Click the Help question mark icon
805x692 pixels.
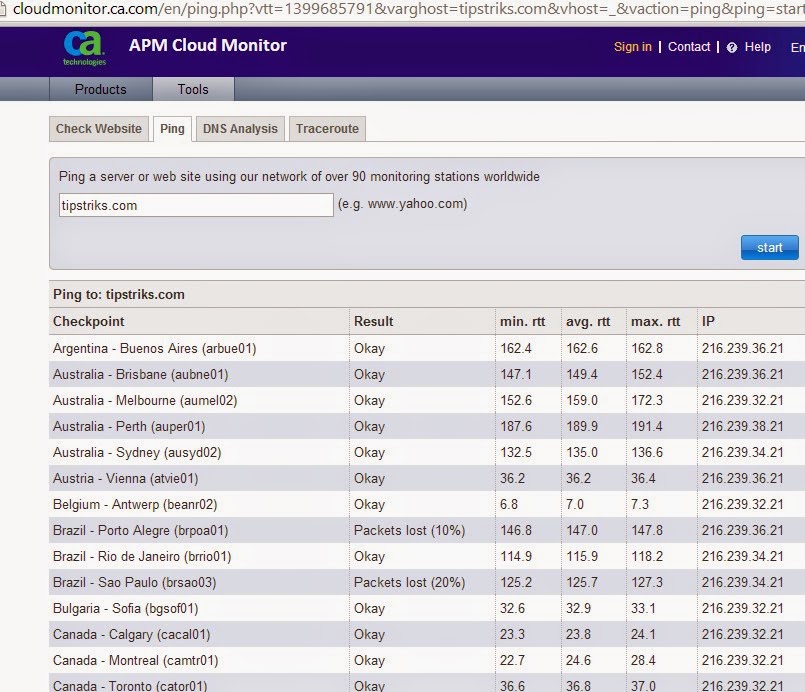pos(732,48)
